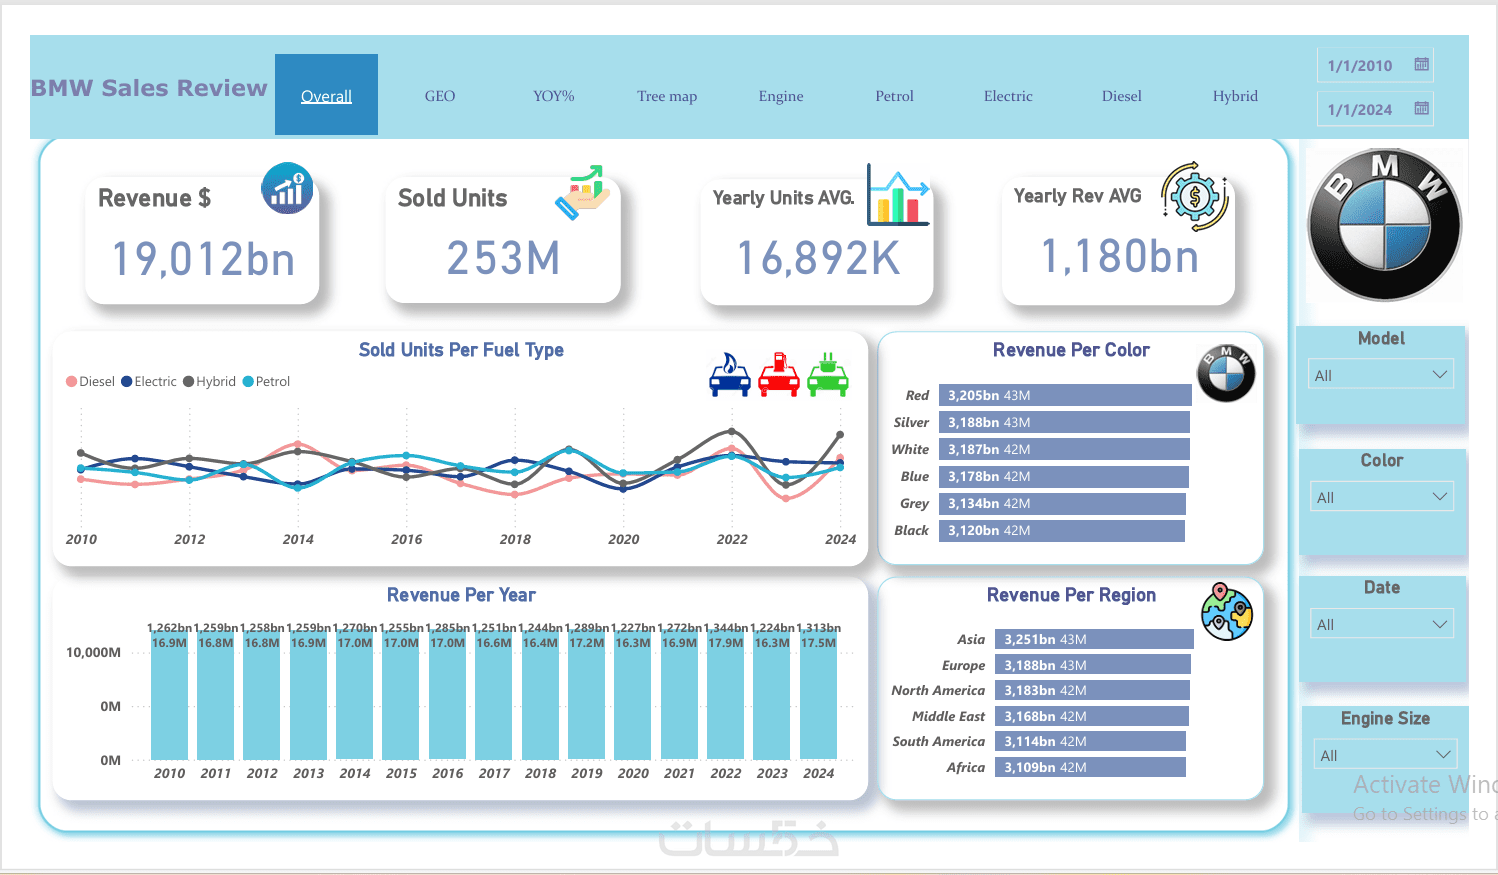Click the 16,892K yearly units value

(x=818, y=258)
